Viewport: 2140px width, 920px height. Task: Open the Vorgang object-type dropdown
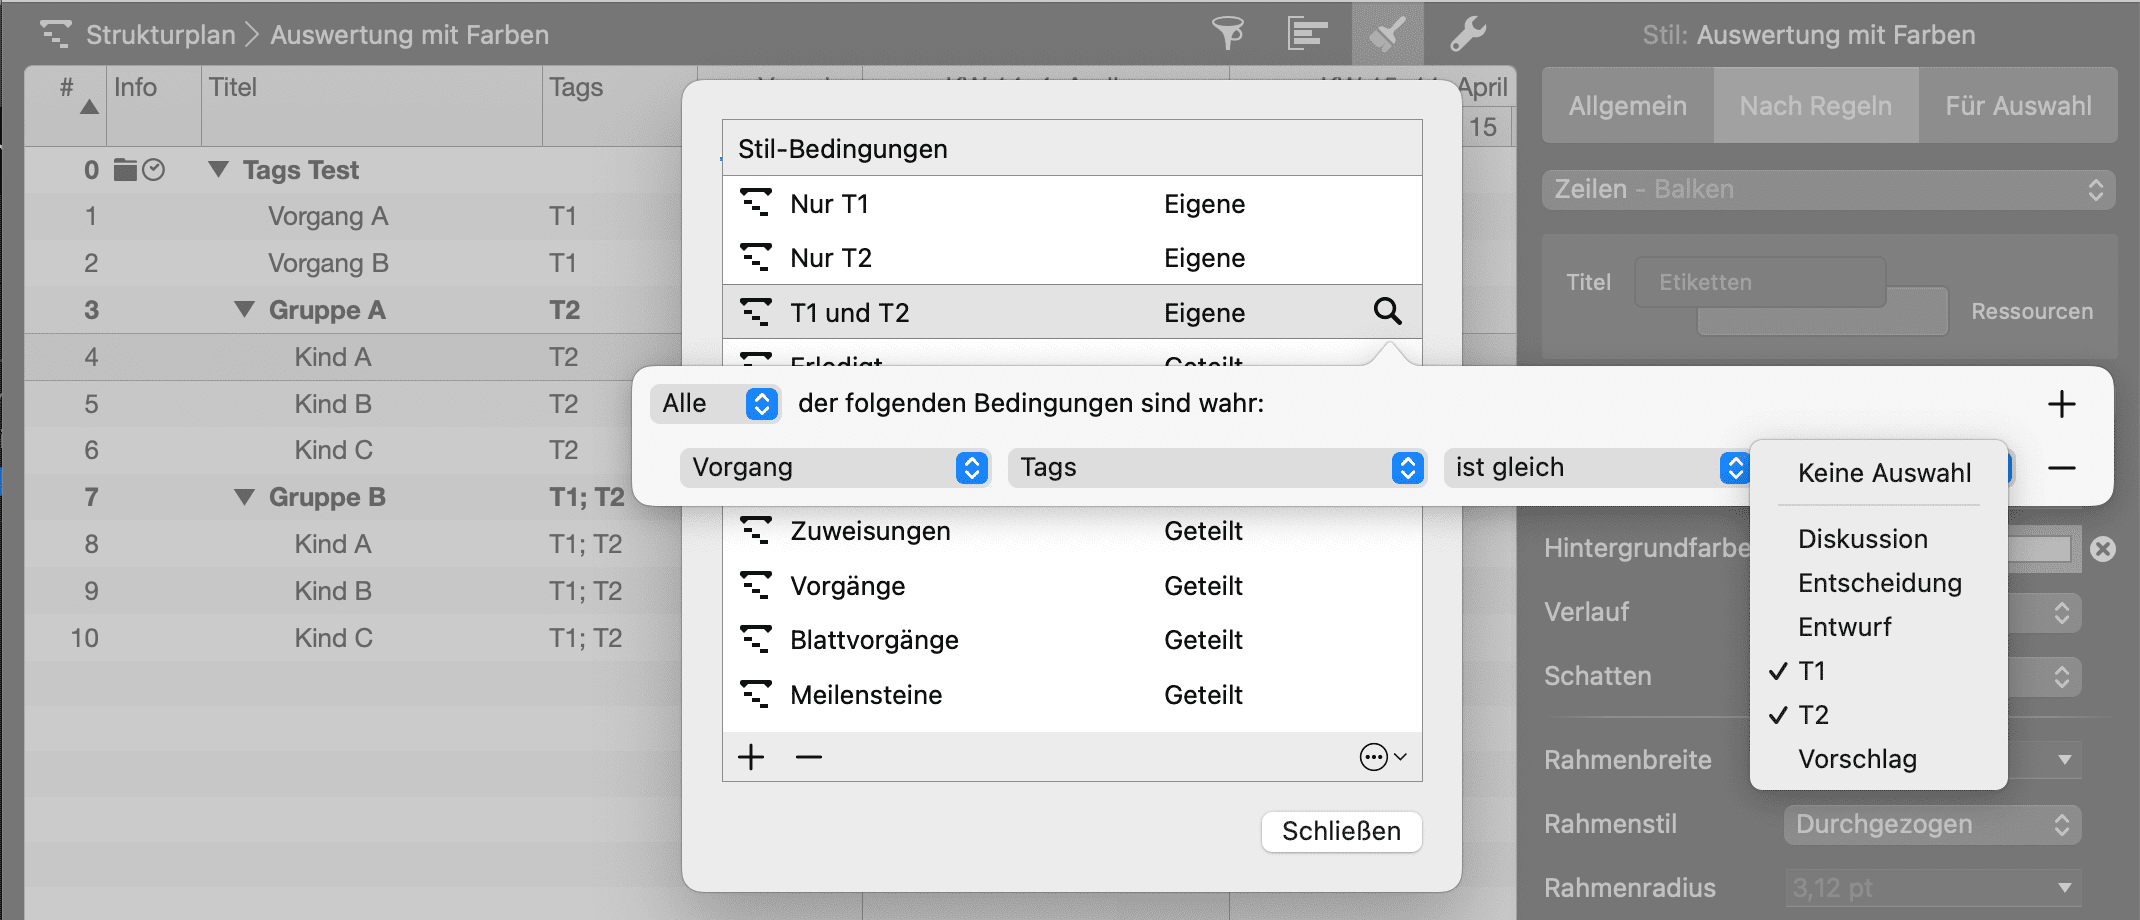pyautogui.click(x=835, y=468)
